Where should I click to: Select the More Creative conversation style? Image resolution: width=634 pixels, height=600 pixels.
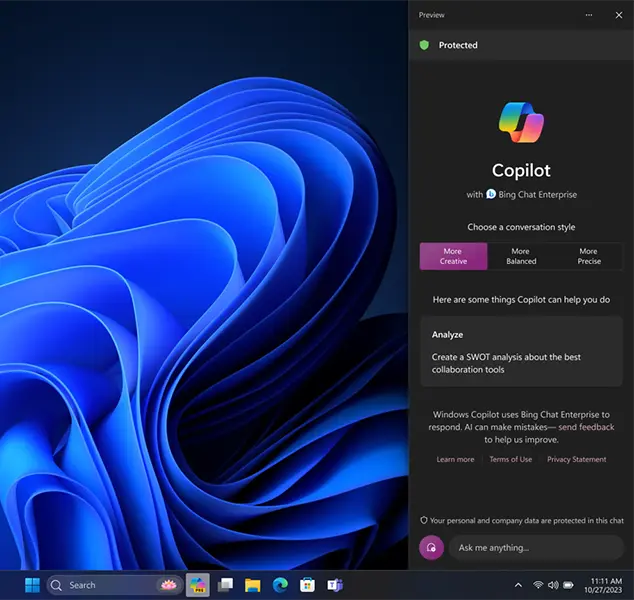coord(453,256)
